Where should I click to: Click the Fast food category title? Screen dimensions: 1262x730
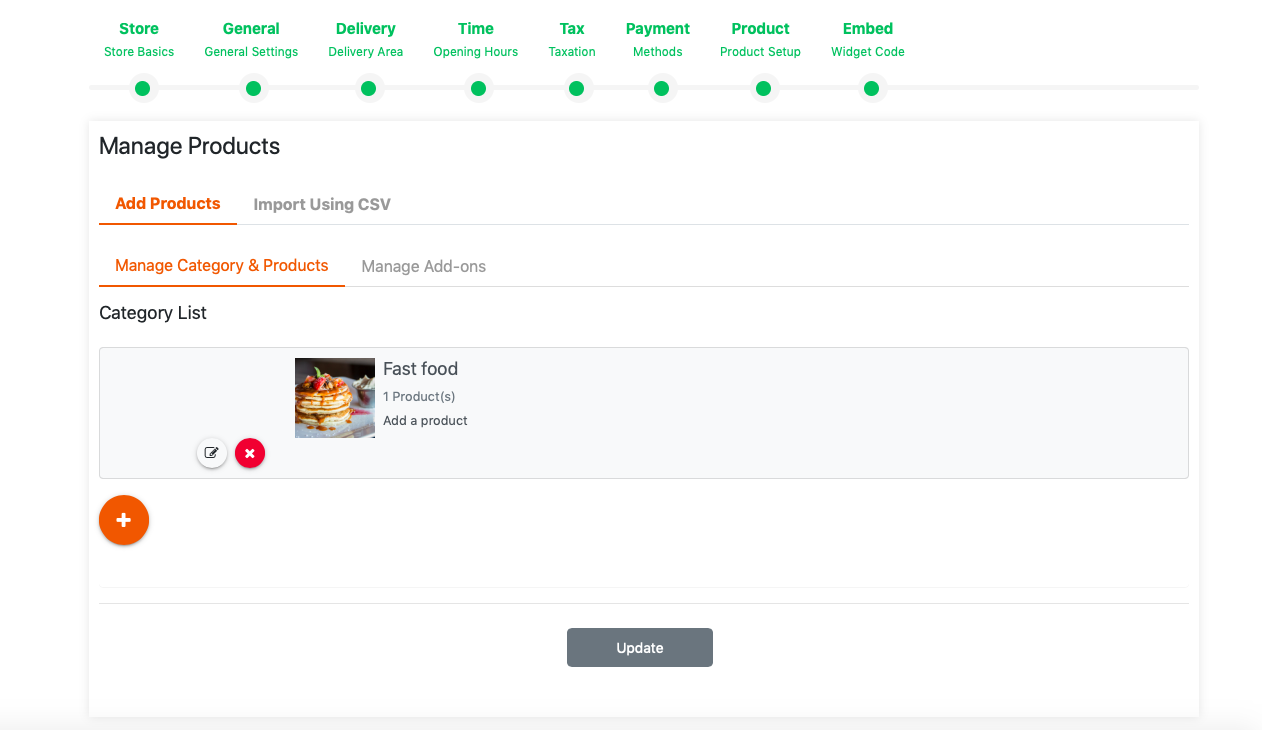point(420,369)
